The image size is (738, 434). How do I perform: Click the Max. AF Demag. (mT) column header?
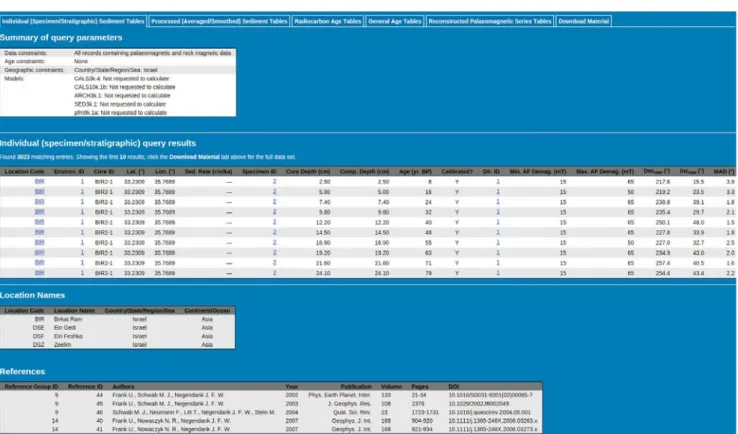coord(605,172)
